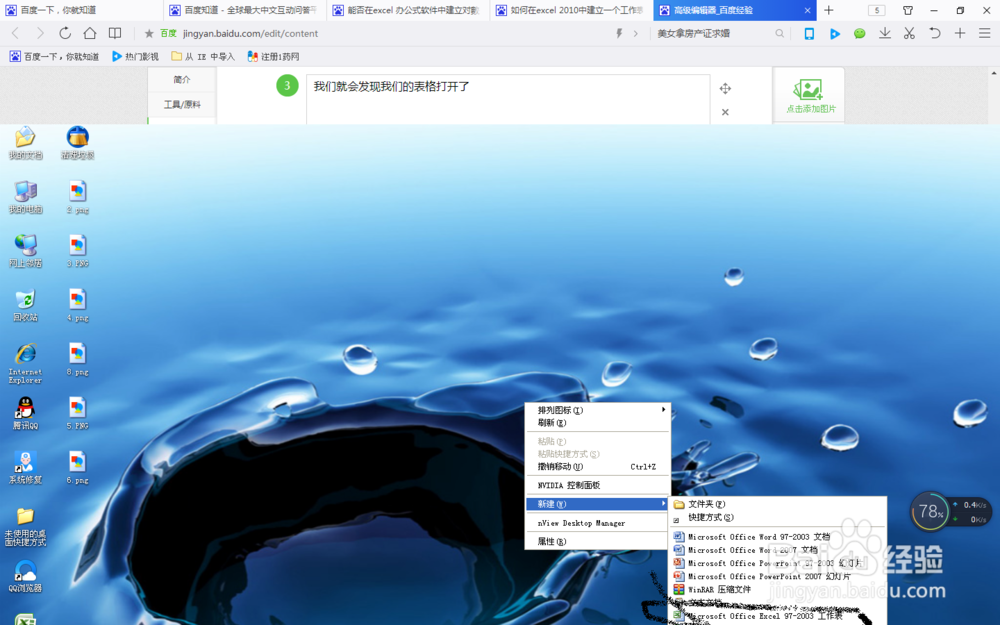Create a PowerPoint 2007 presentation
The image size is (1000, 625).
pyautogui.click(x=778, y=576)
